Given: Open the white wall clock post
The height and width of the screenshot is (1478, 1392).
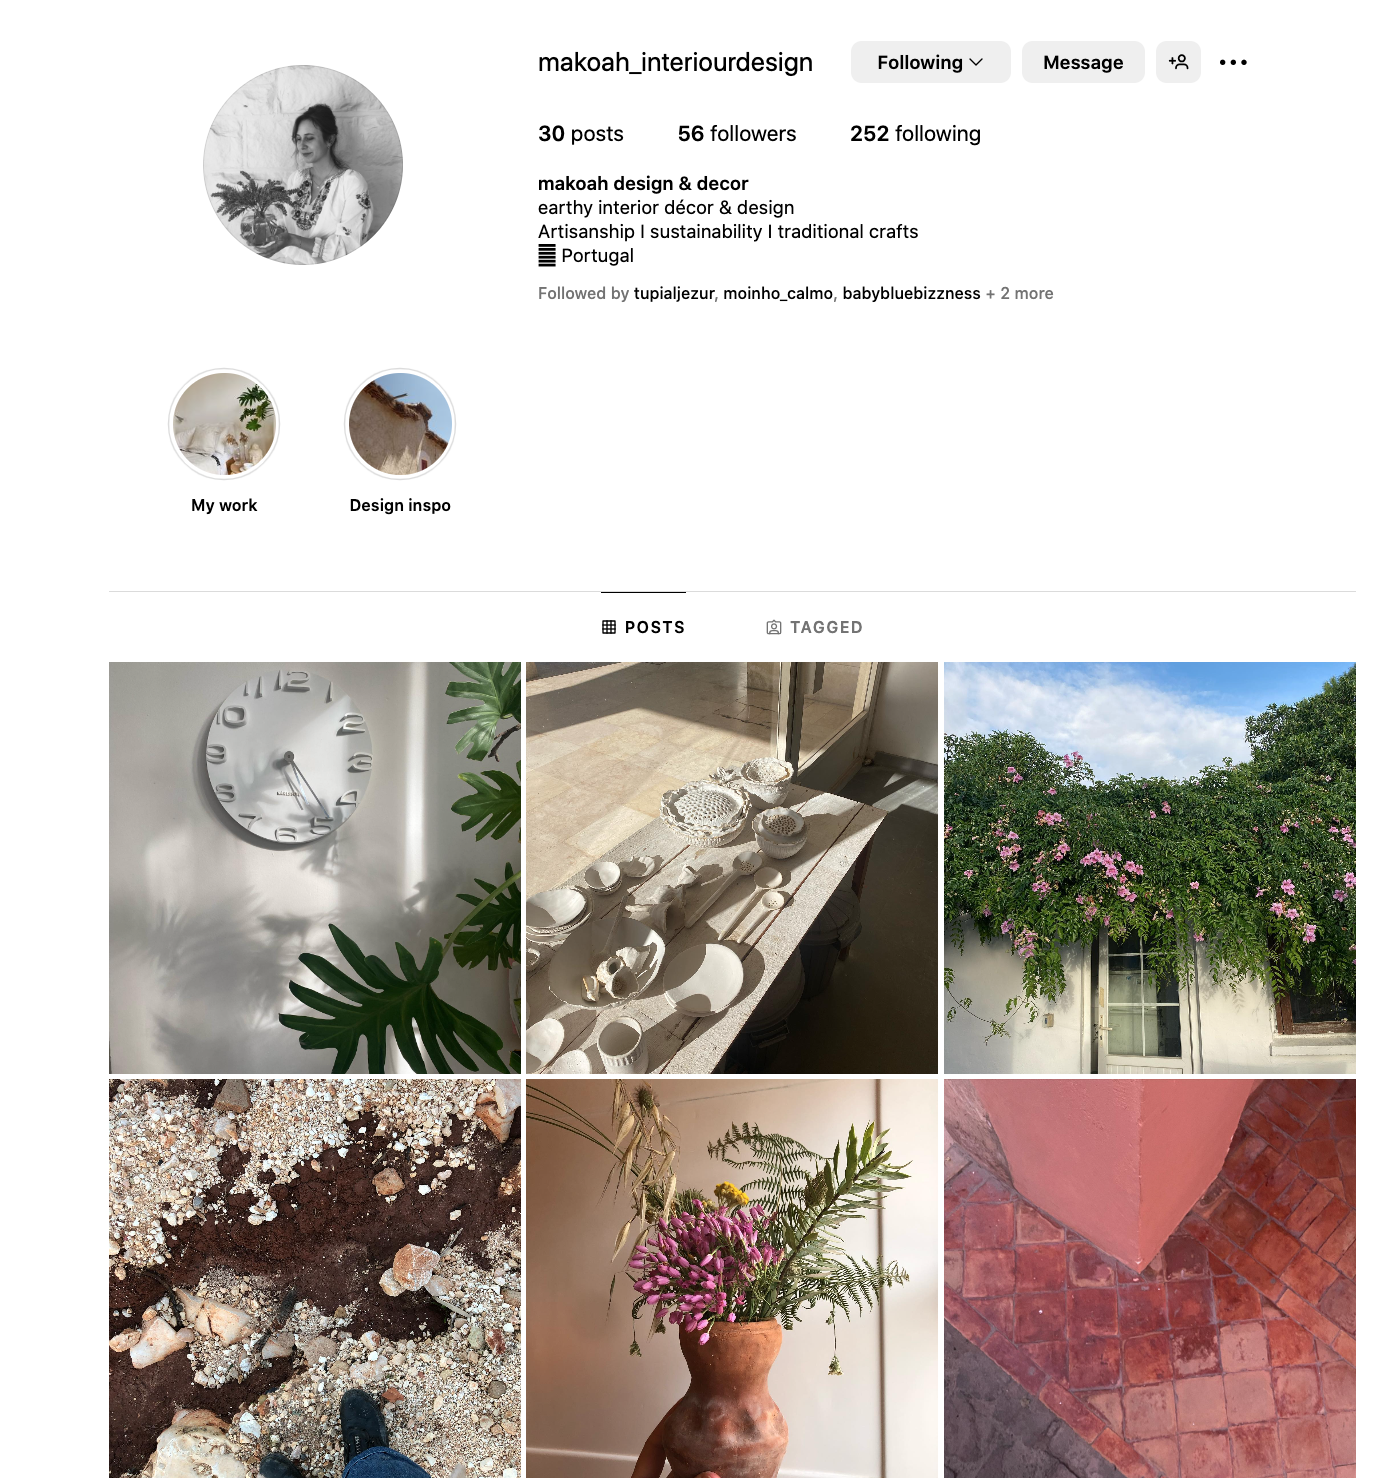Looking at the screenshot, I should [315, 868].
